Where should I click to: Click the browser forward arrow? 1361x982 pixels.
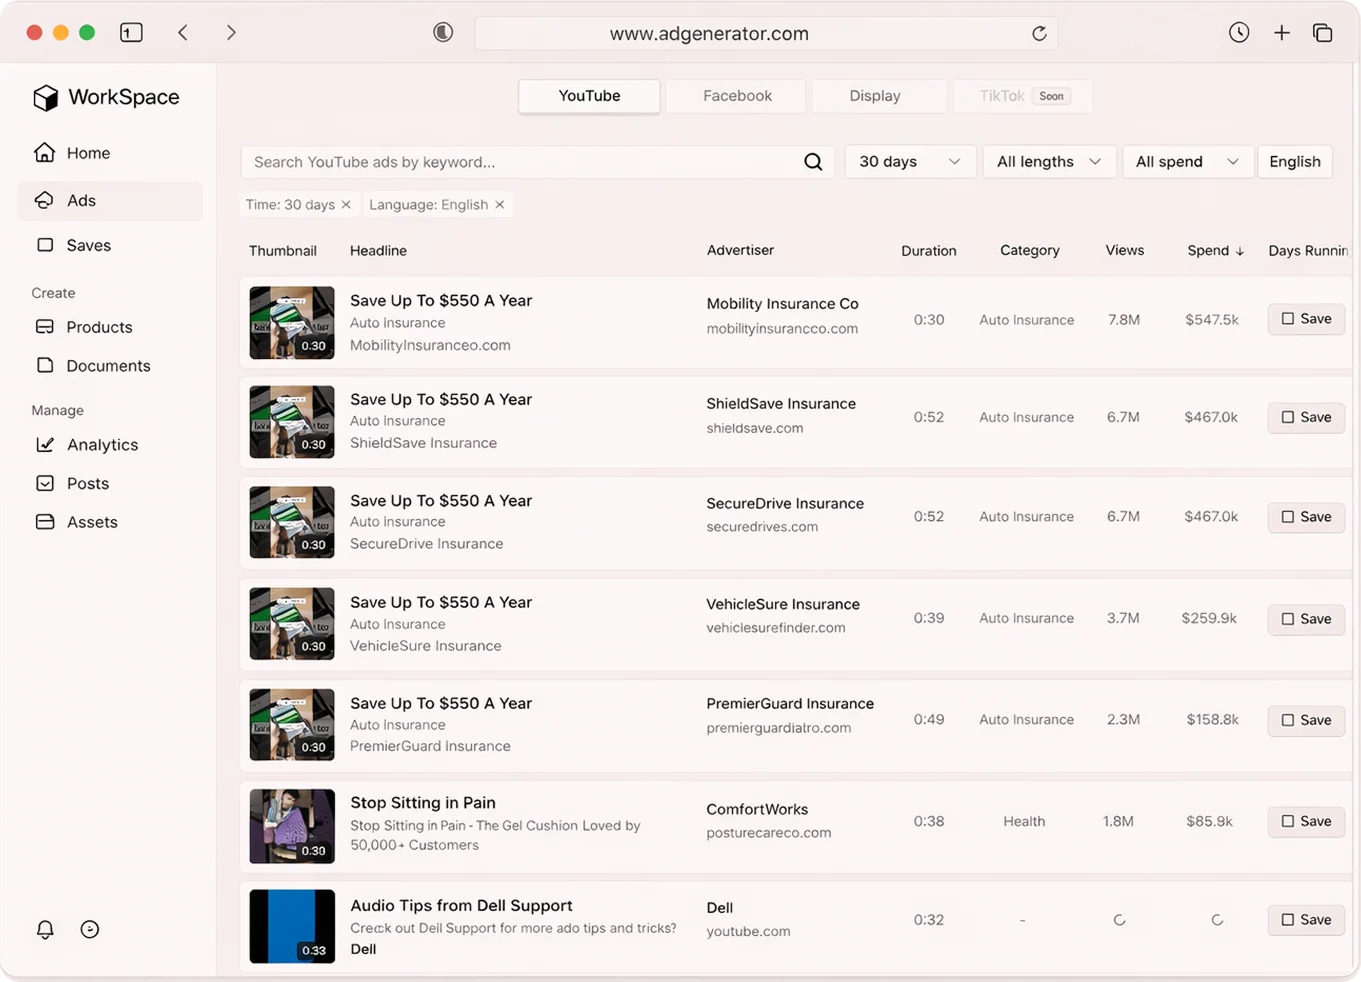pyautogui.click(x=231, y=33)
